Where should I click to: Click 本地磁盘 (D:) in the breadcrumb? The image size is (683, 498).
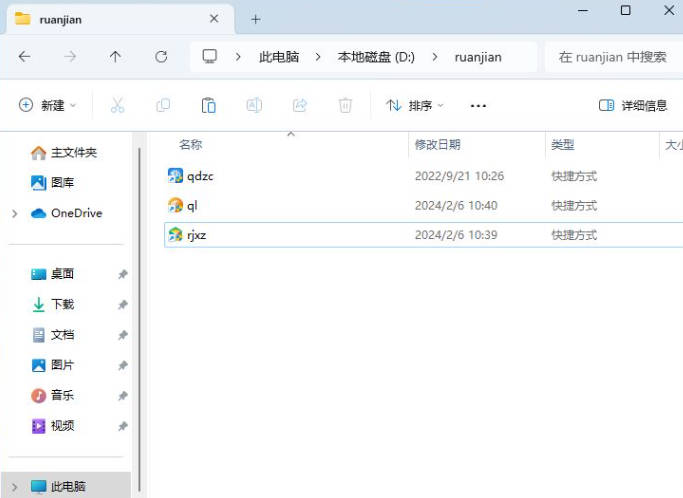tap(376, 57)
